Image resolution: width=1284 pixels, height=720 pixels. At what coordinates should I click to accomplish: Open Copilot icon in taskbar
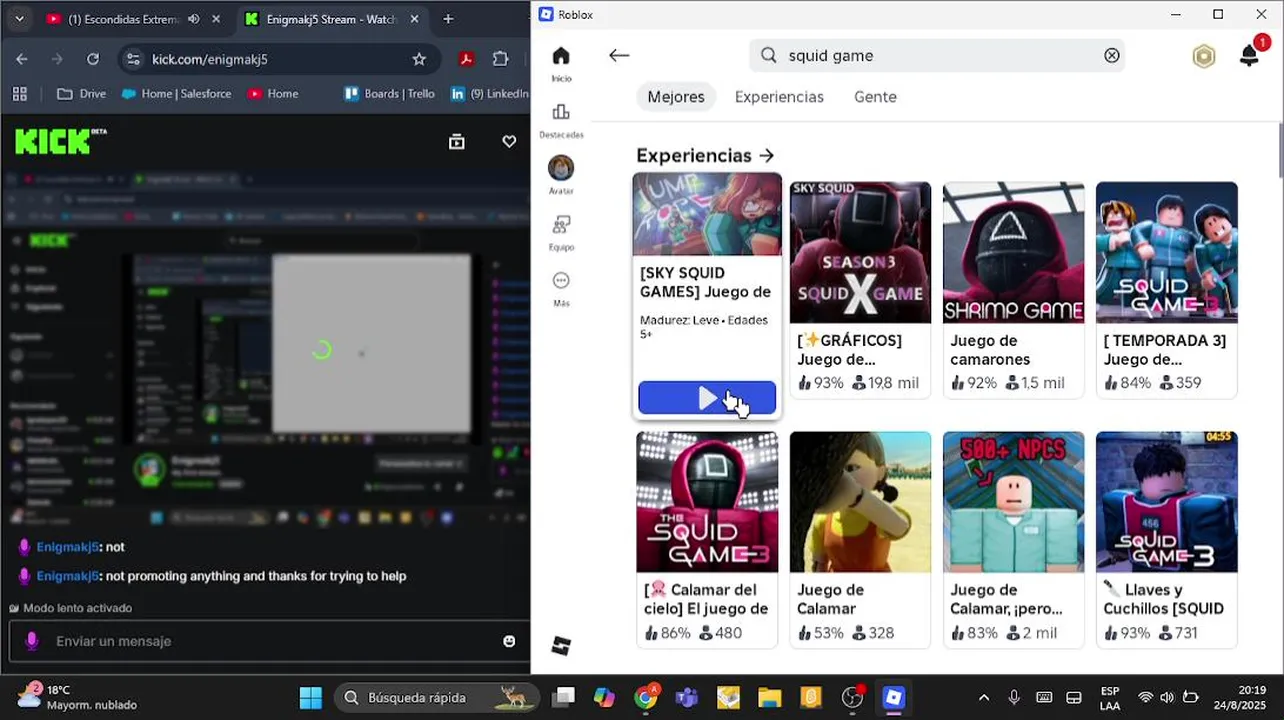tap(604, 697)
